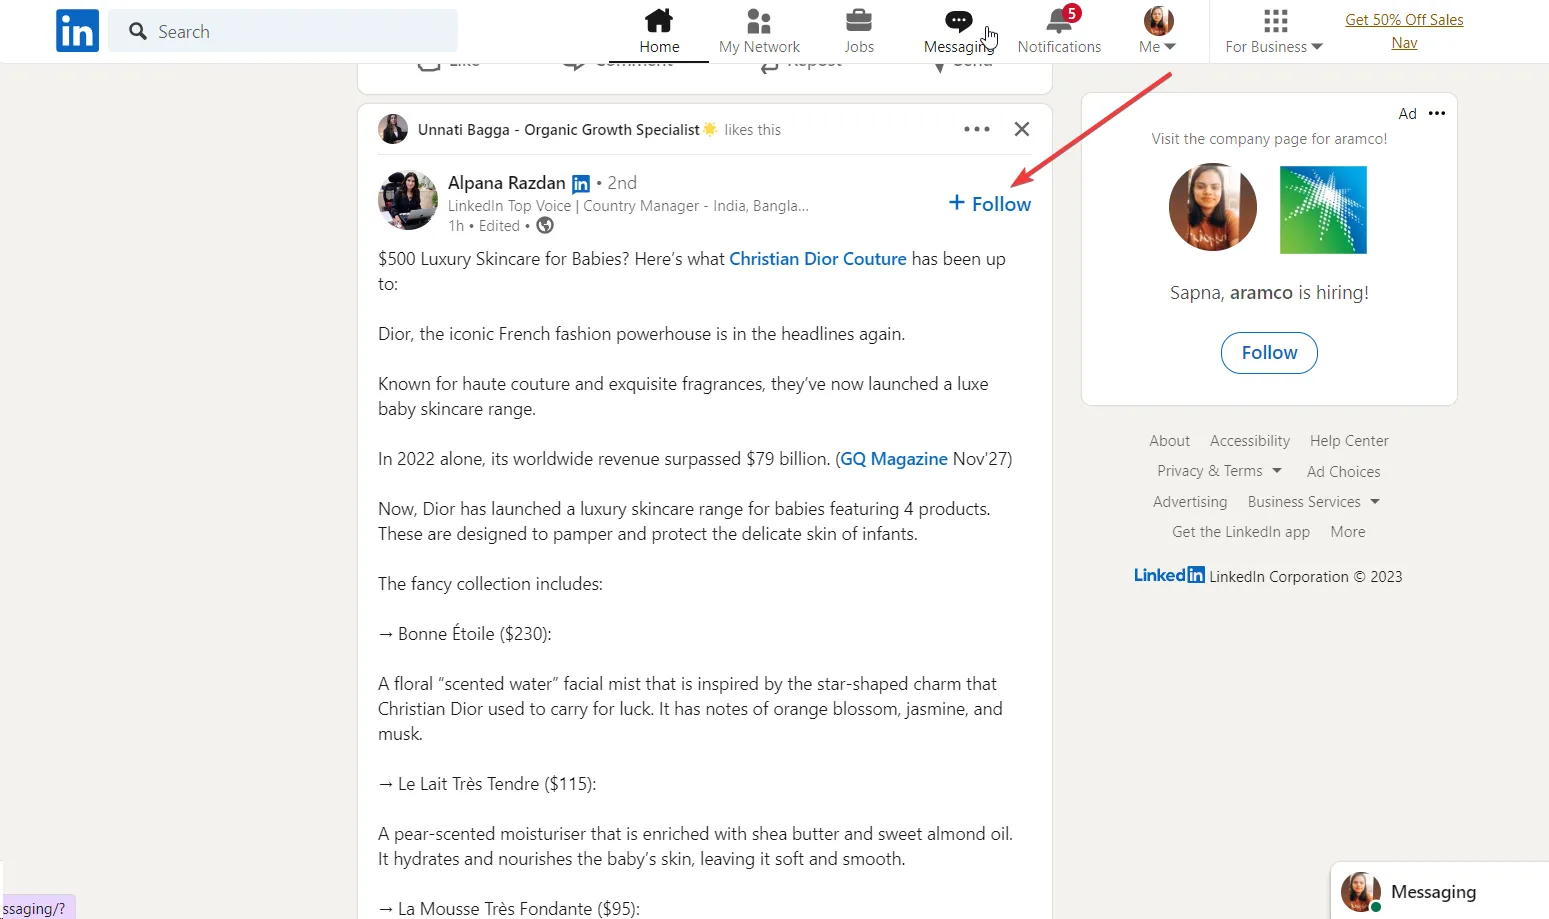Click Sapna's photo in the aramco ad
Viewport: 1549px width, 919px height.
(1213, 208)
